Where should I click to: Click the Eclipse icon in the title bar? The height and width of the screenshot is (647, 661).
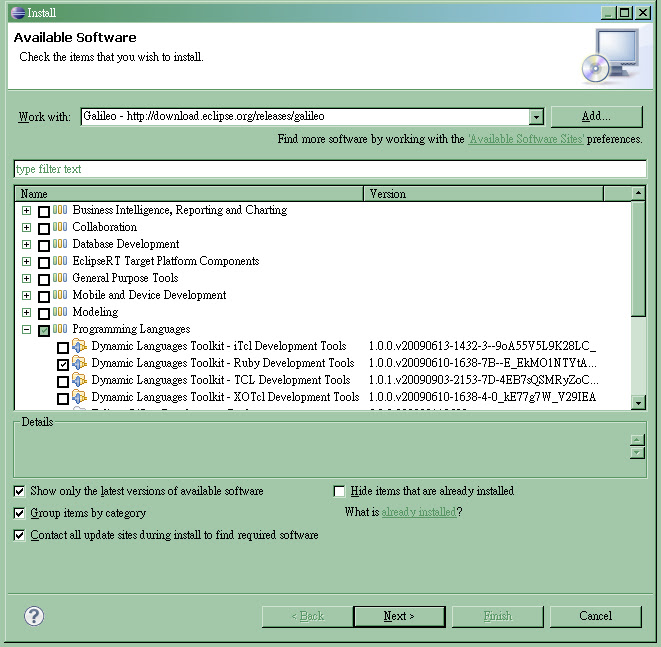pyautogui.click(x=18, y=13)
